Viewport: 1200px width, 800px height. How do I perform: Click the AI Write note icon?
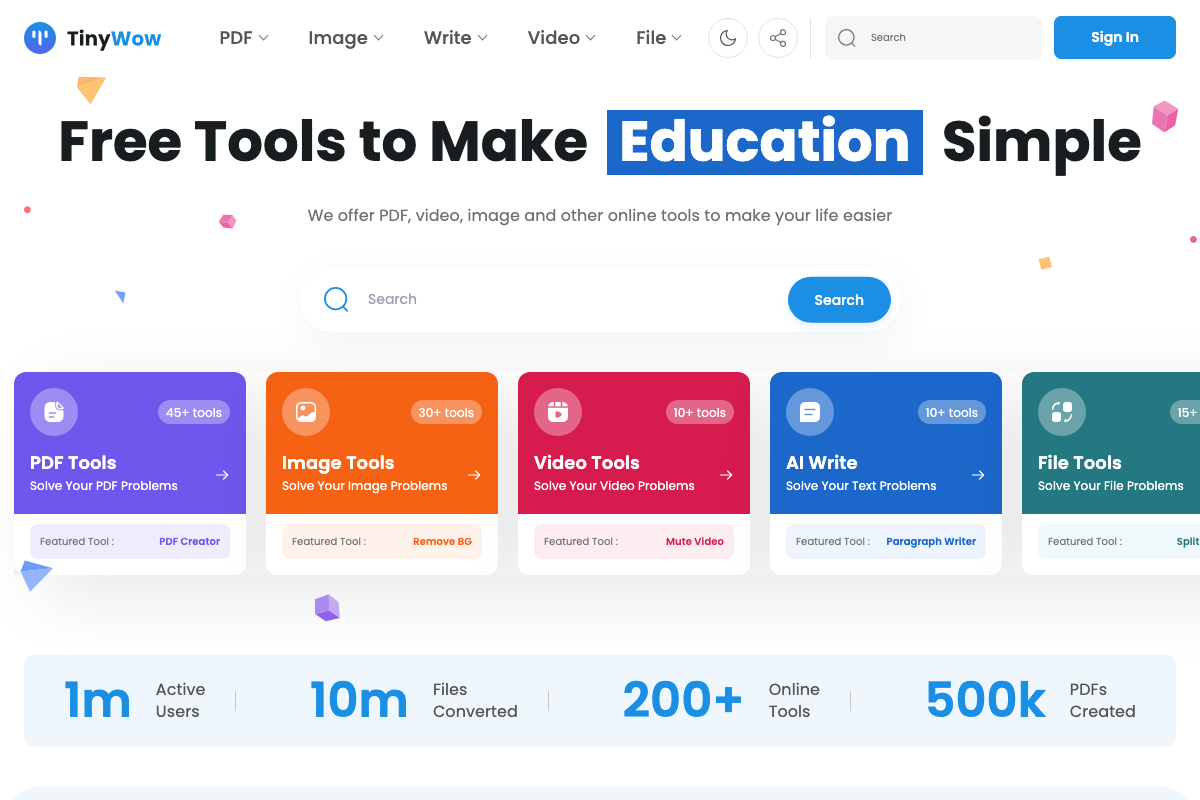[x=810, y=412]
